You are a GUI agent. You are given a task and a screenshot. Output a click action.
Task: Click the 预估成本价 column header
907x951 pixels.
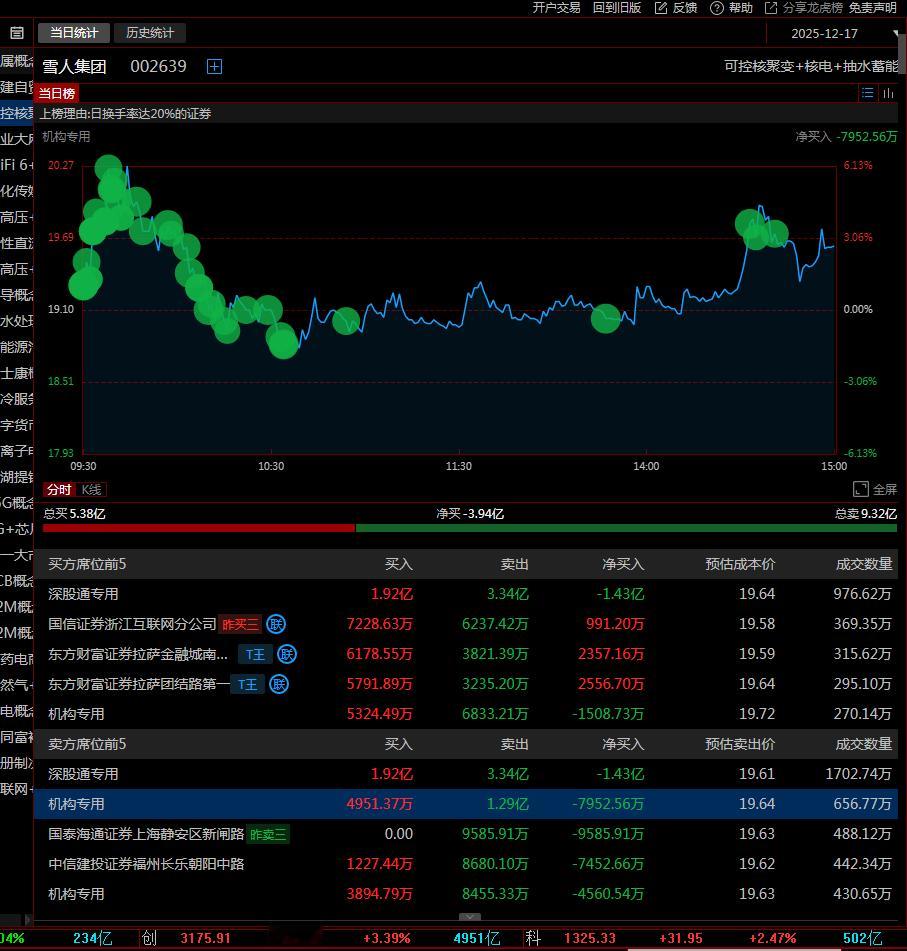tap(740, 564)
